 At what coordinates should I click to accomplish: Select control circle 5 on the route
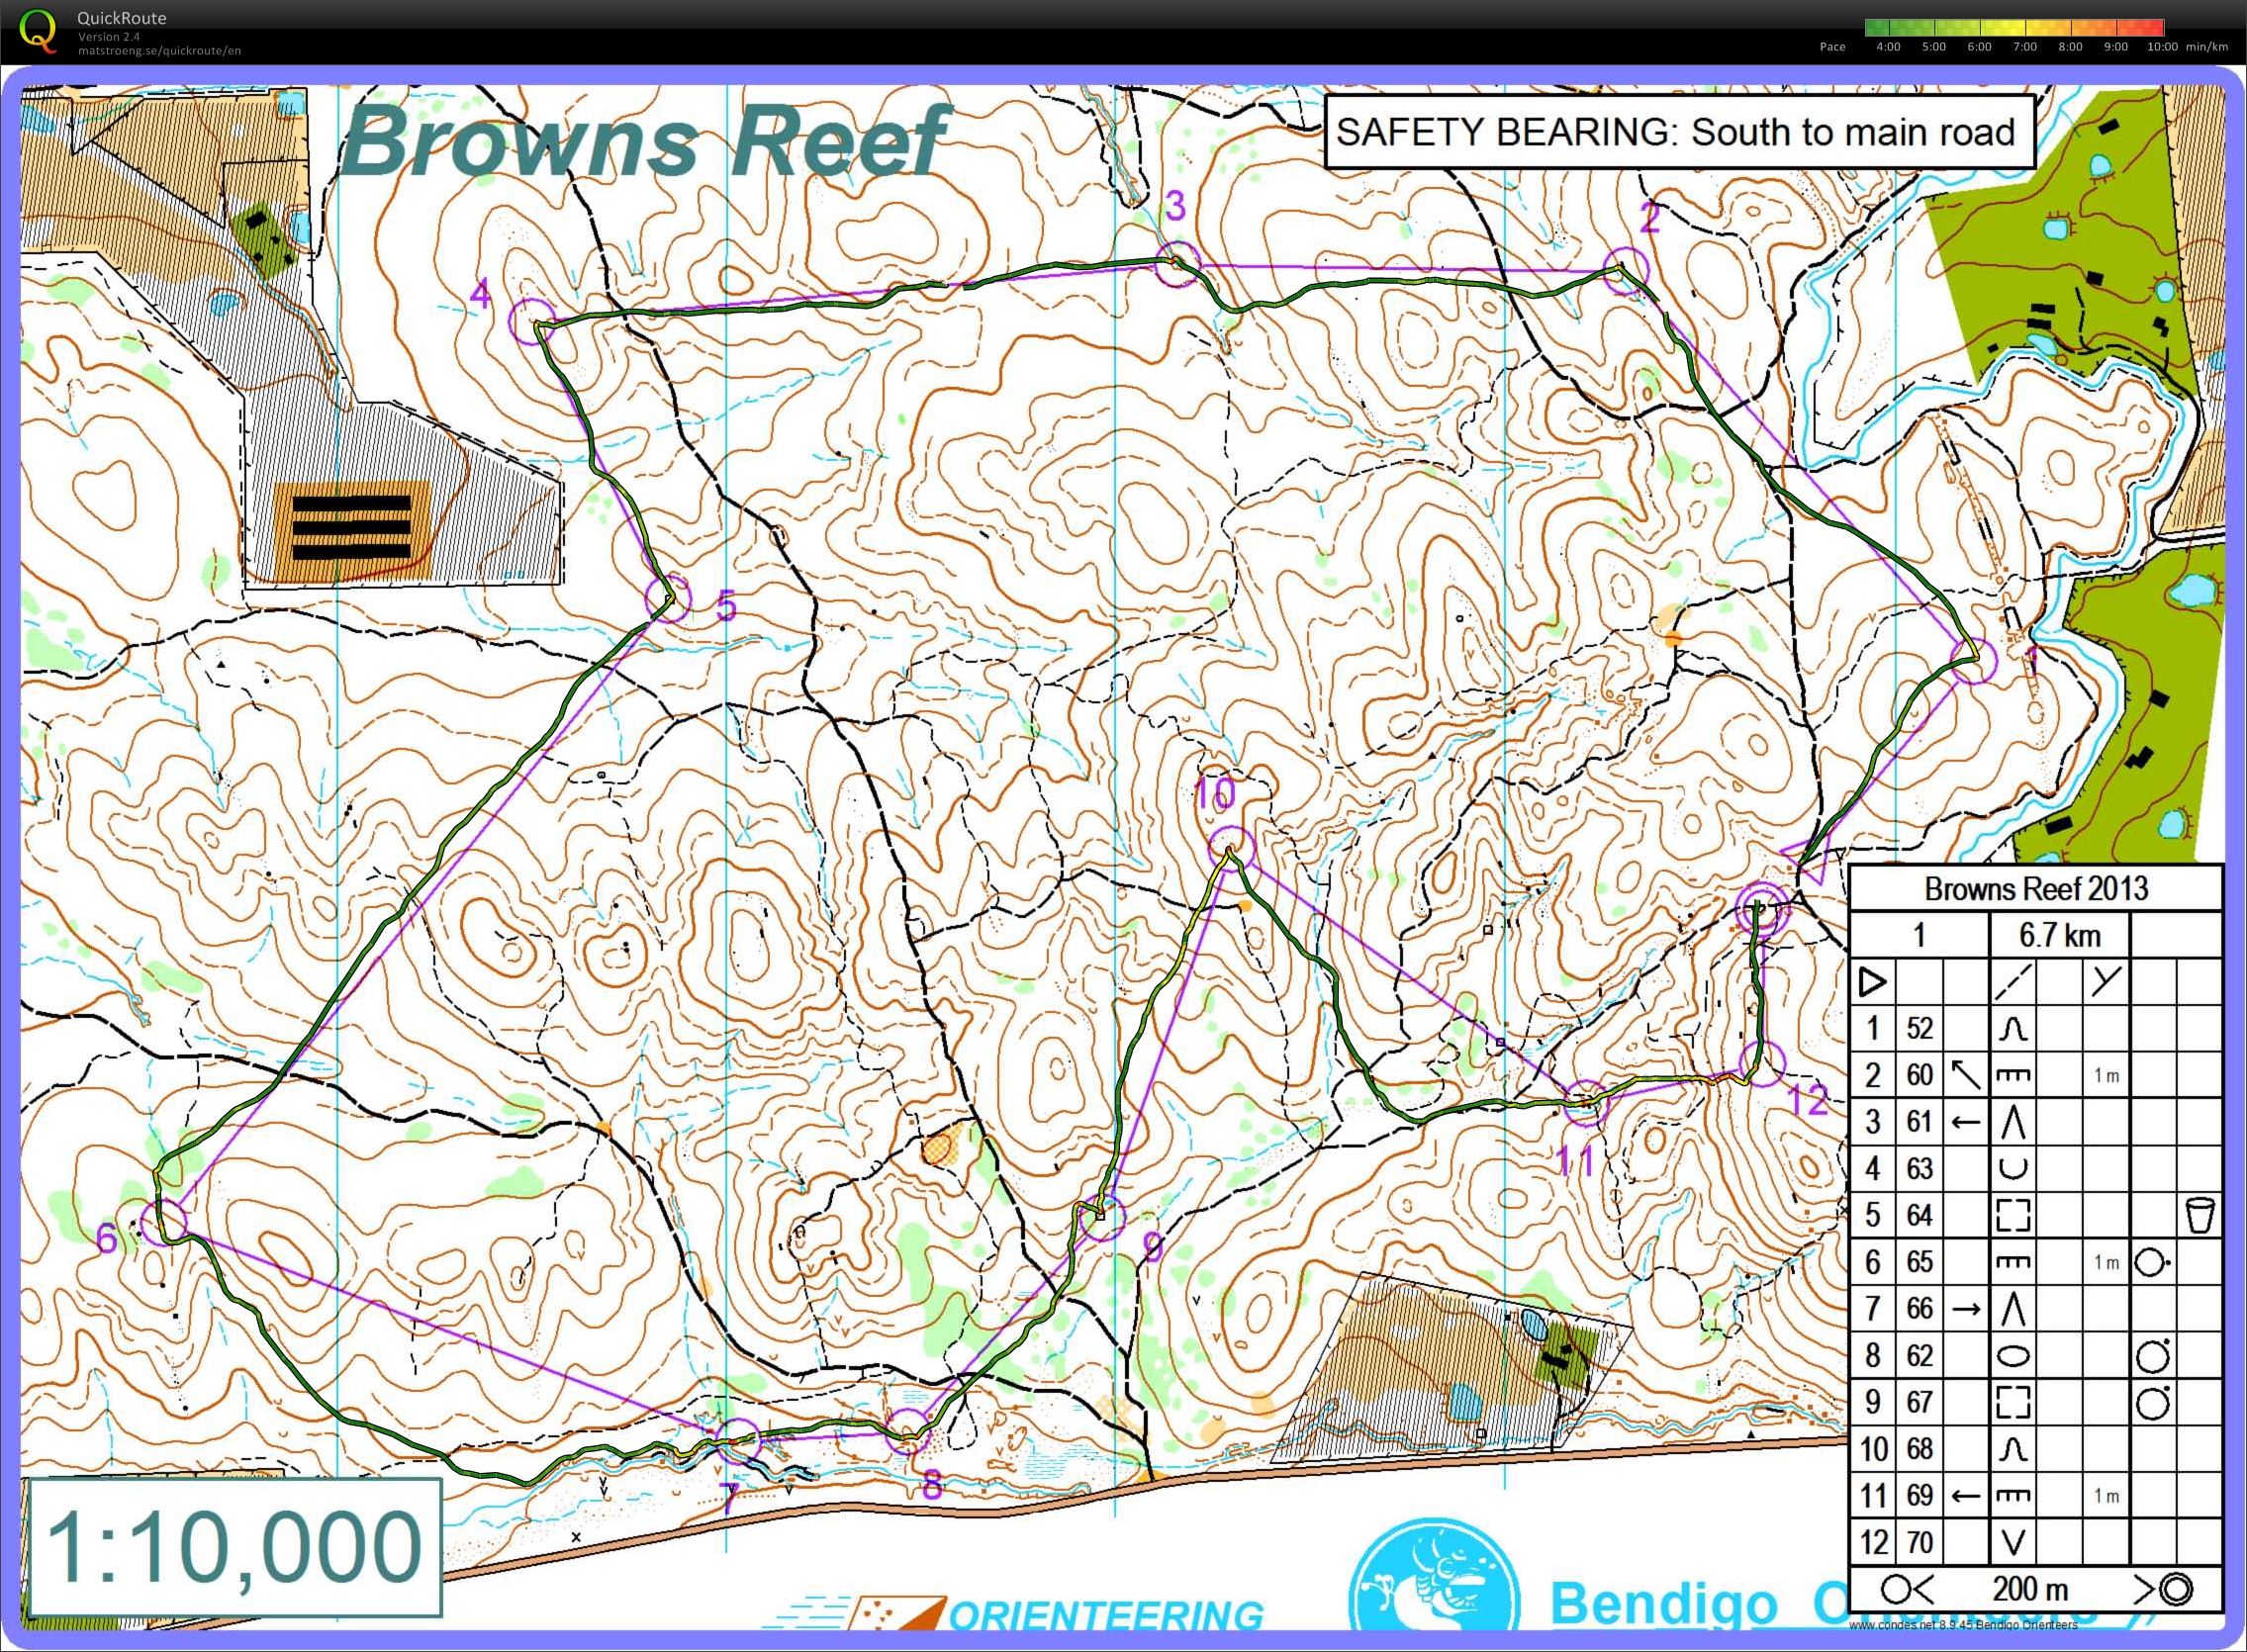pyautogui.click(x=667, y=598)
